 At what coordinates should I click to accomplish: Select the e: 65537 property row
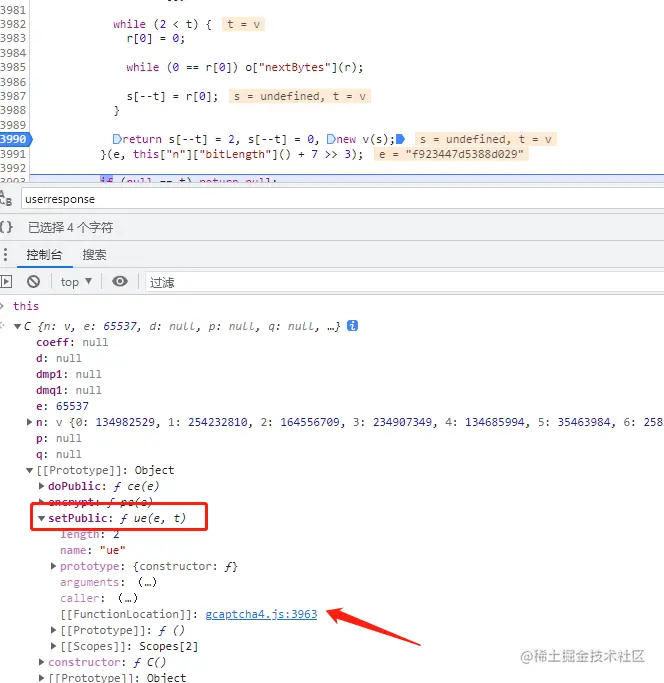tap(62, 406)
